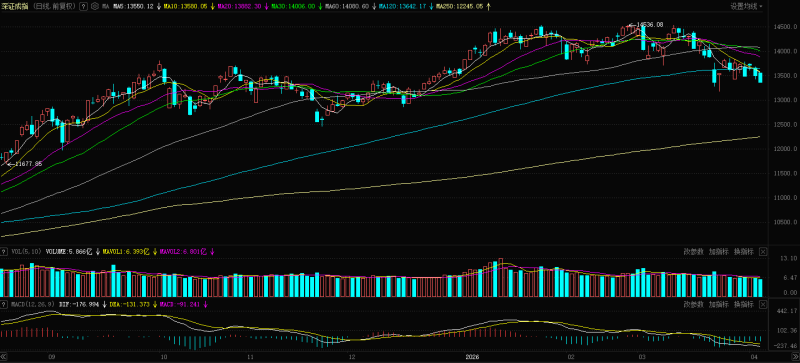Image resolution: width=800 pixels, height=363 pixels.
Task: Close the VOL indicator panel
Action: click(x=763, y=252)
